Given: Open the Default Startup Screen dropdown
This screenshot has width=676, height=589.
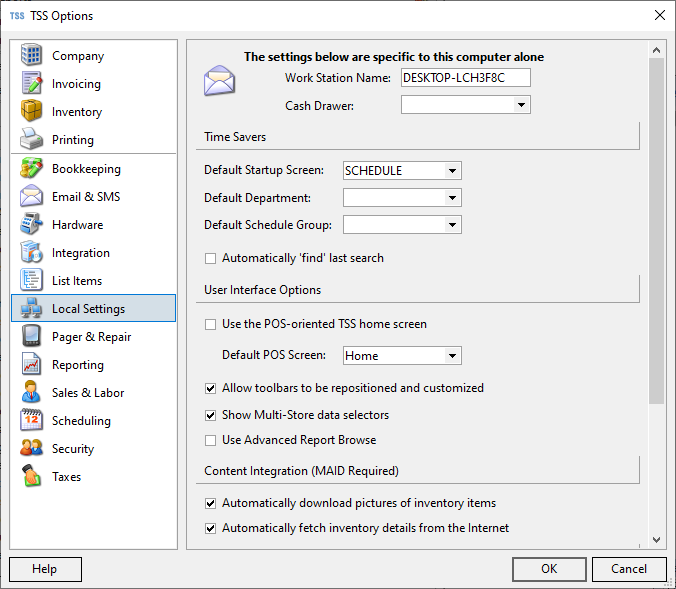Looking at the screenshot, I should [x=452, y=171].
